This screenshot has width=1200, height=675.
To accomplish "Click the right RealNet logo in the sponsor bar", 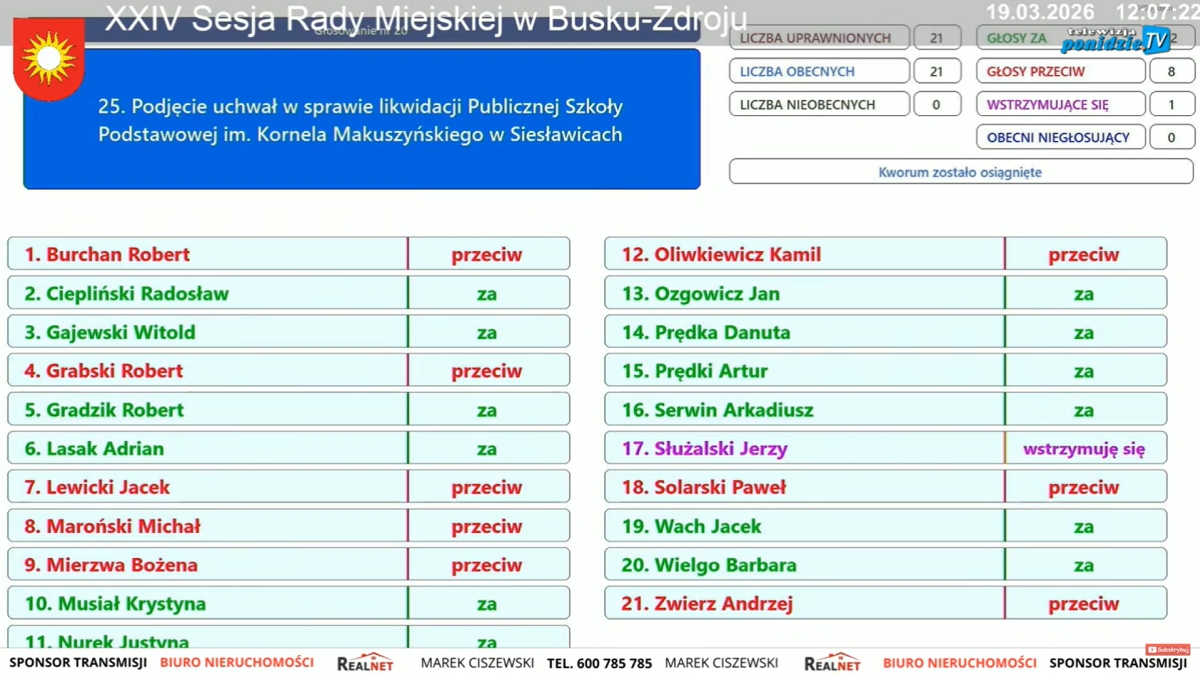I will coord(832,662).
